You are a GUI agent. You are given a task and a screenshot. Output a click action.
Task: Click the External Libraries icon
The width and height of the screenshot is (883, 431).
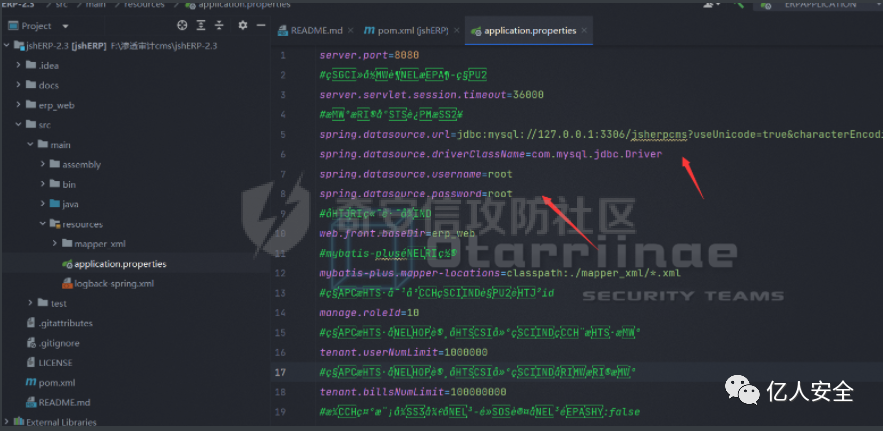(19, 422)
